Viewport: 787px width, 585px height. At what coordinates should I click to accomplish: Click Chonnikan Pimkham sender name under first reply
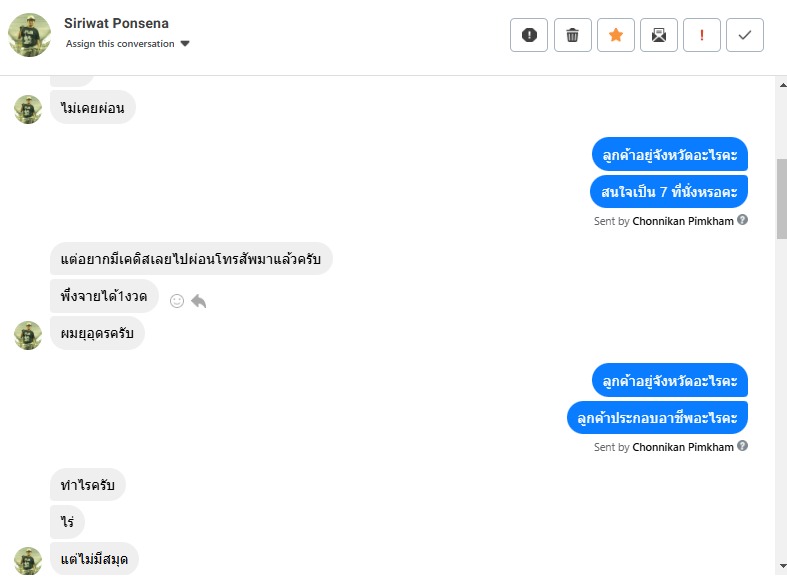pos(683,221)
